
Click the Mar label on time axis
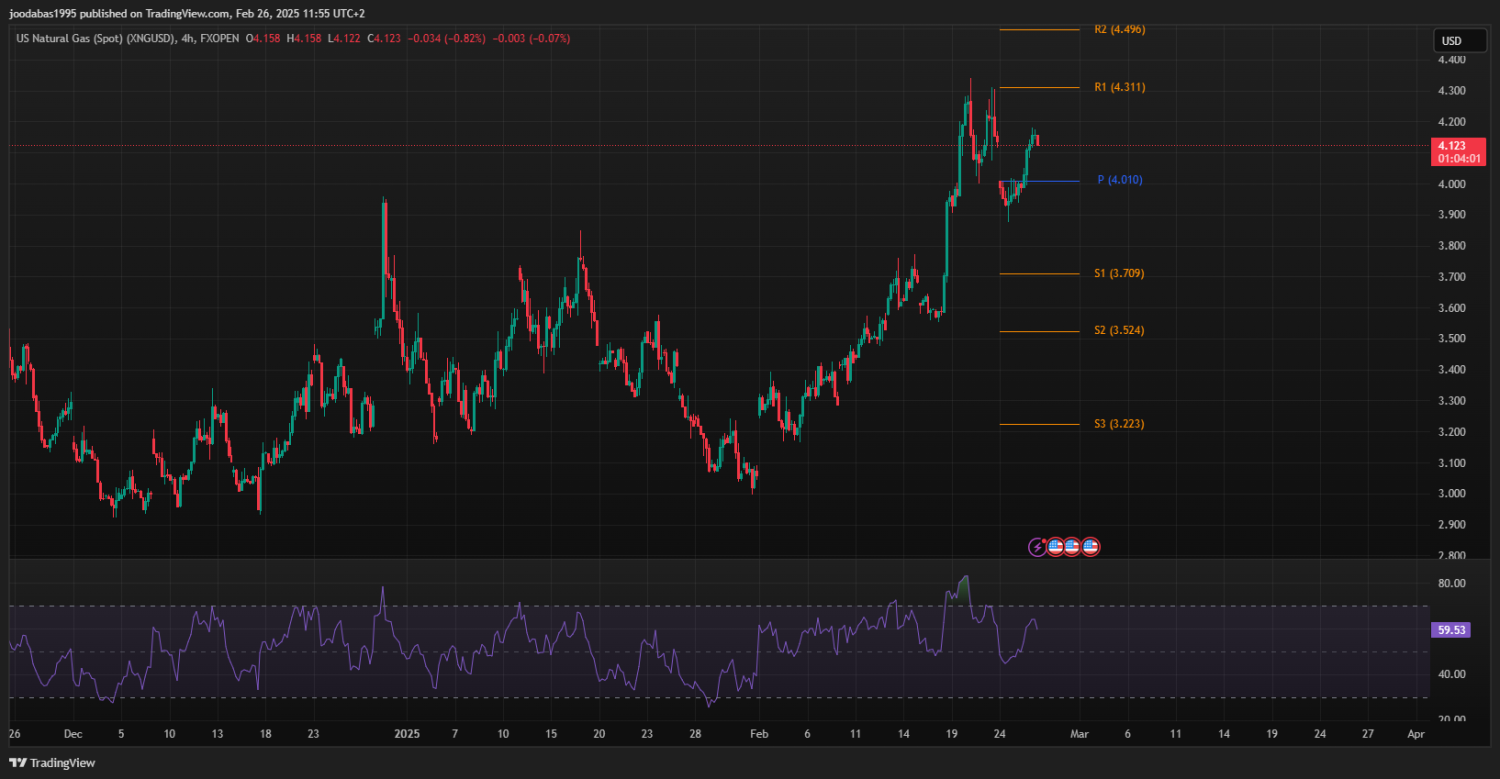pos(1079,733)
